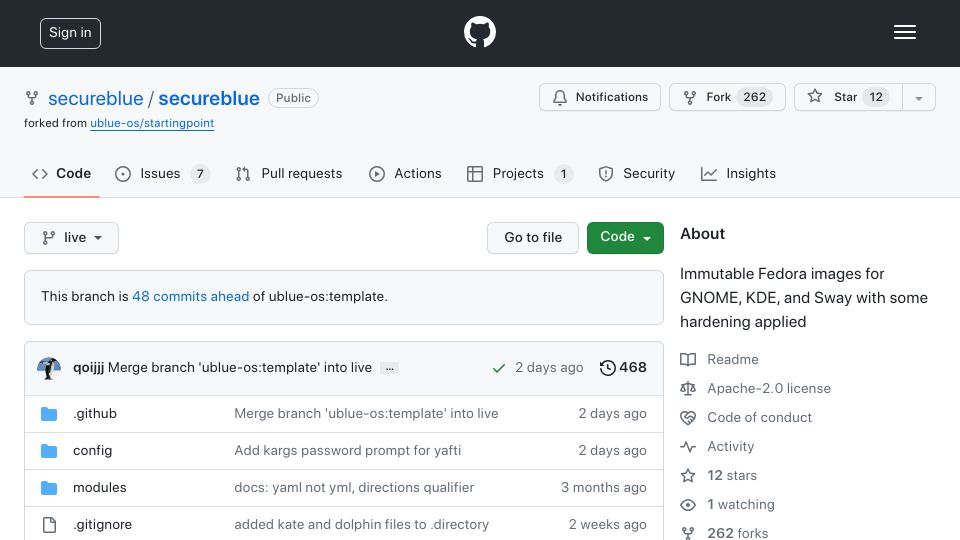Click the modules folder icon
Viewport: 960px width, 540px height.
pyautogui.click(x=49, y=488)
